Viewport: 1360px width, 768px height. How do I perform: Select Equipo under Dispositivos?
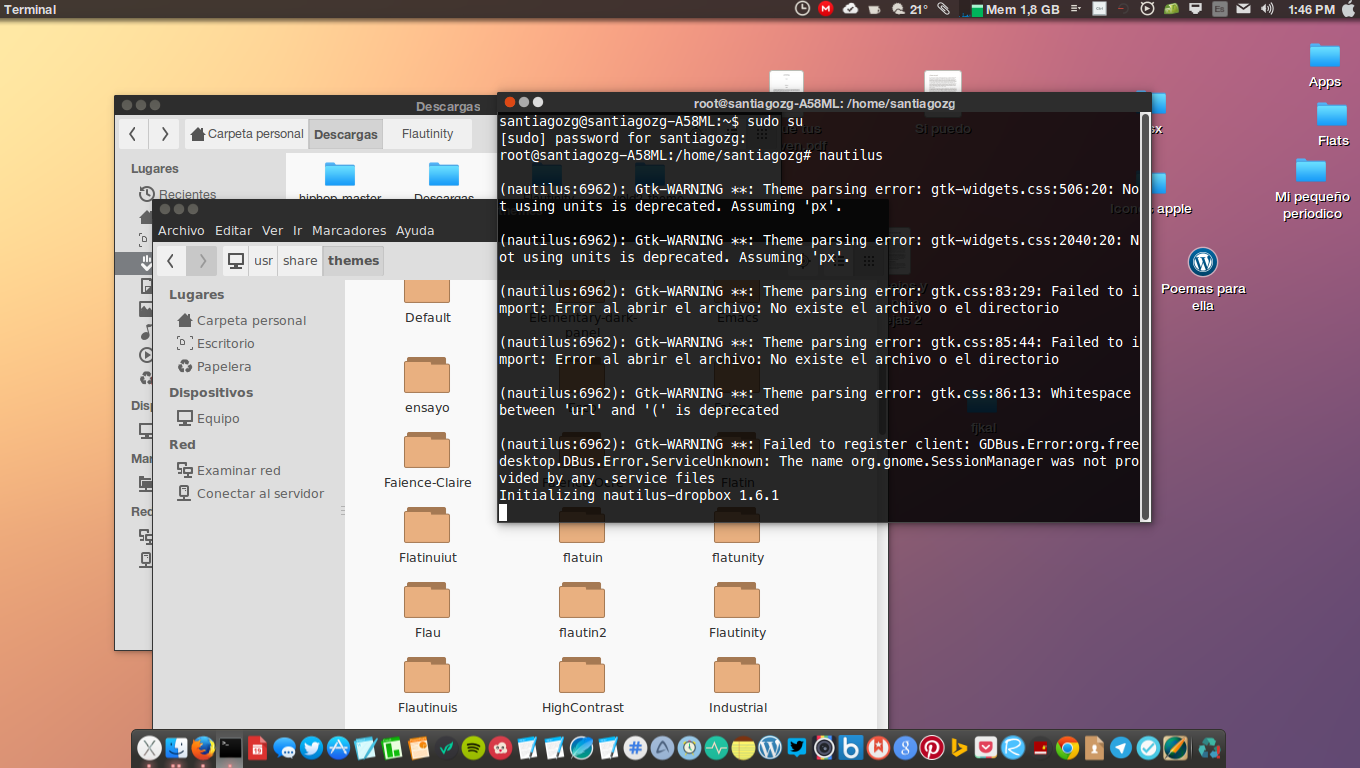[208, 418]
